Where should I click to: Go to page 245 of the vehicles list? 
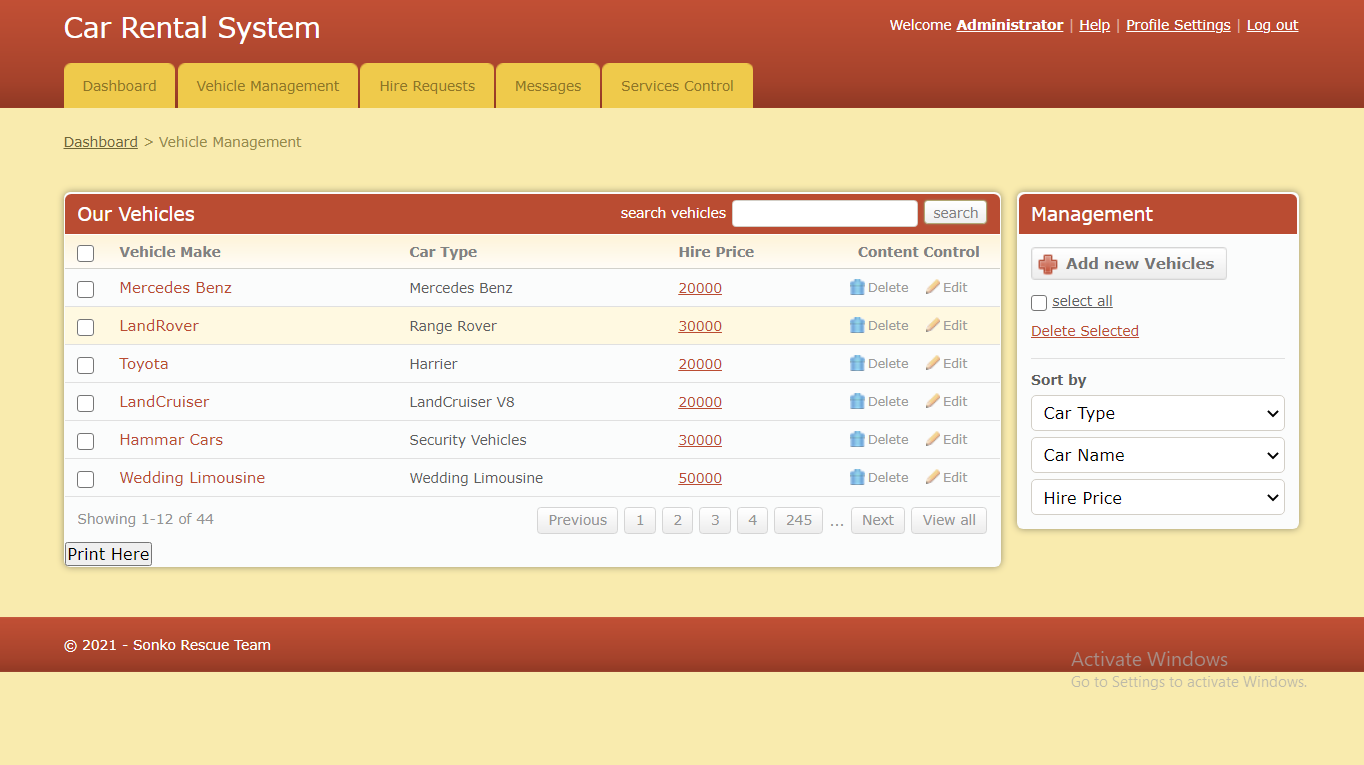(x=798, y=520)
